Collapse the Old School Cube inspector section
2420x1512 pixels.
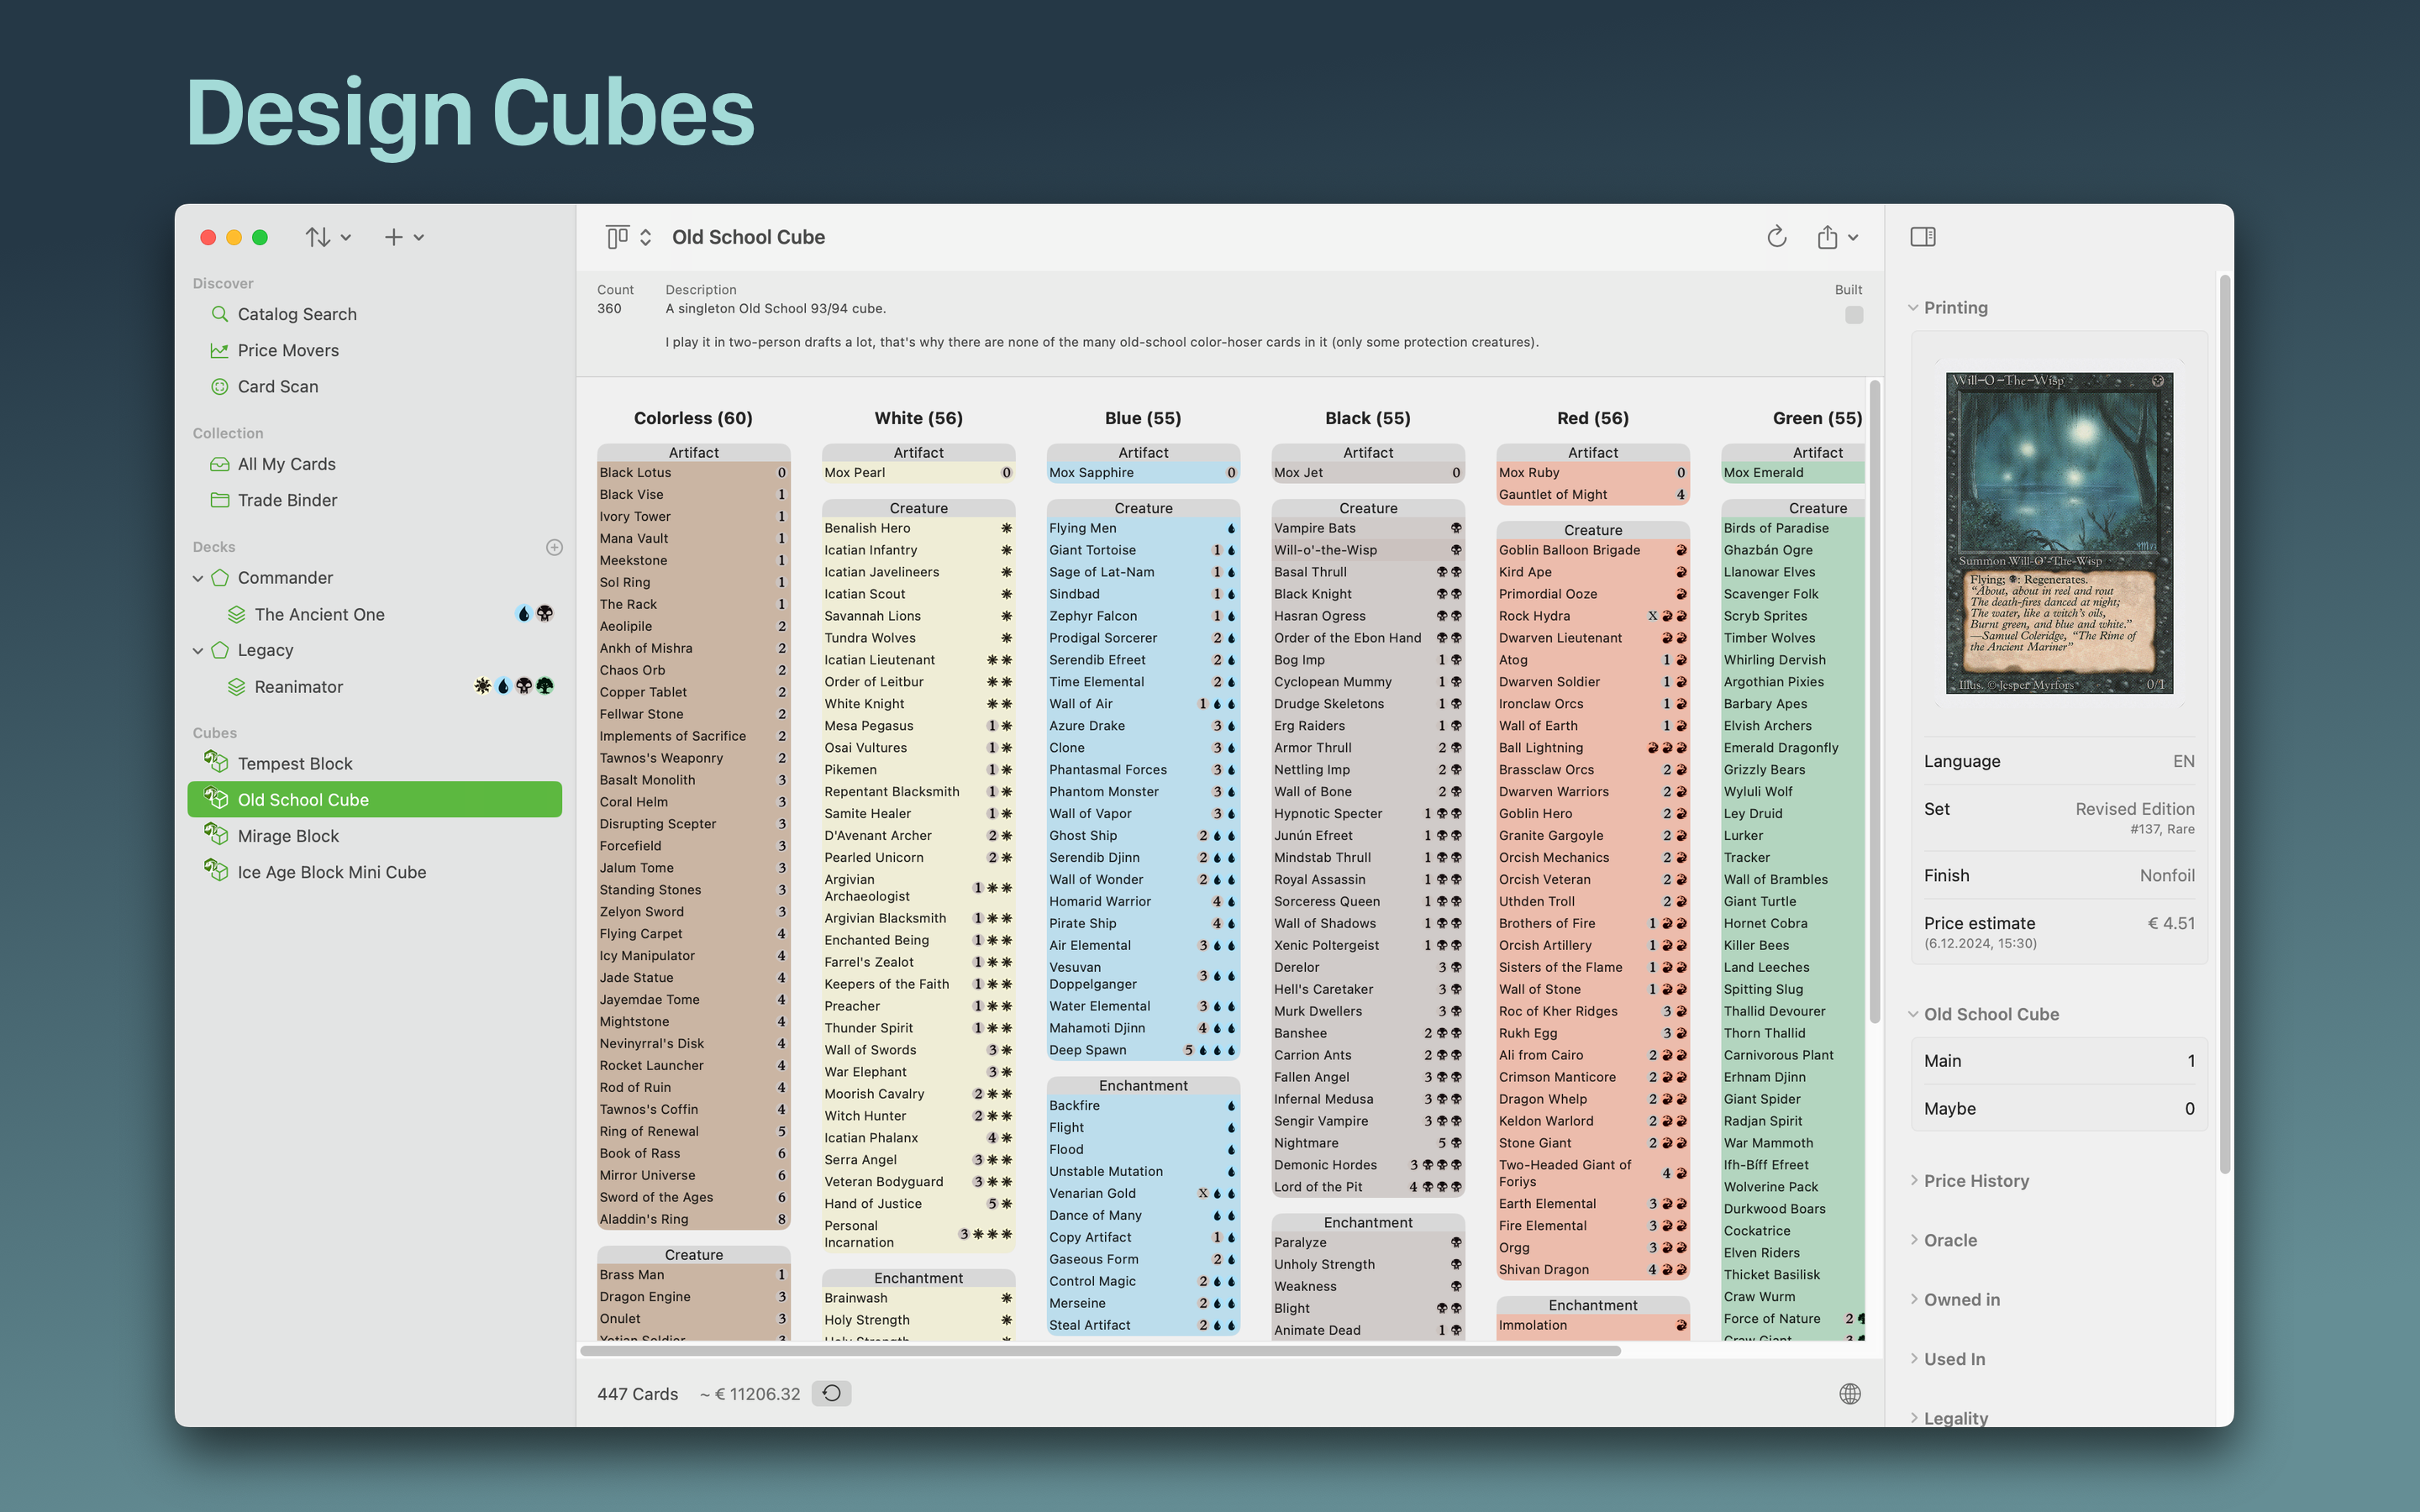click(x=1913, y=1014)
